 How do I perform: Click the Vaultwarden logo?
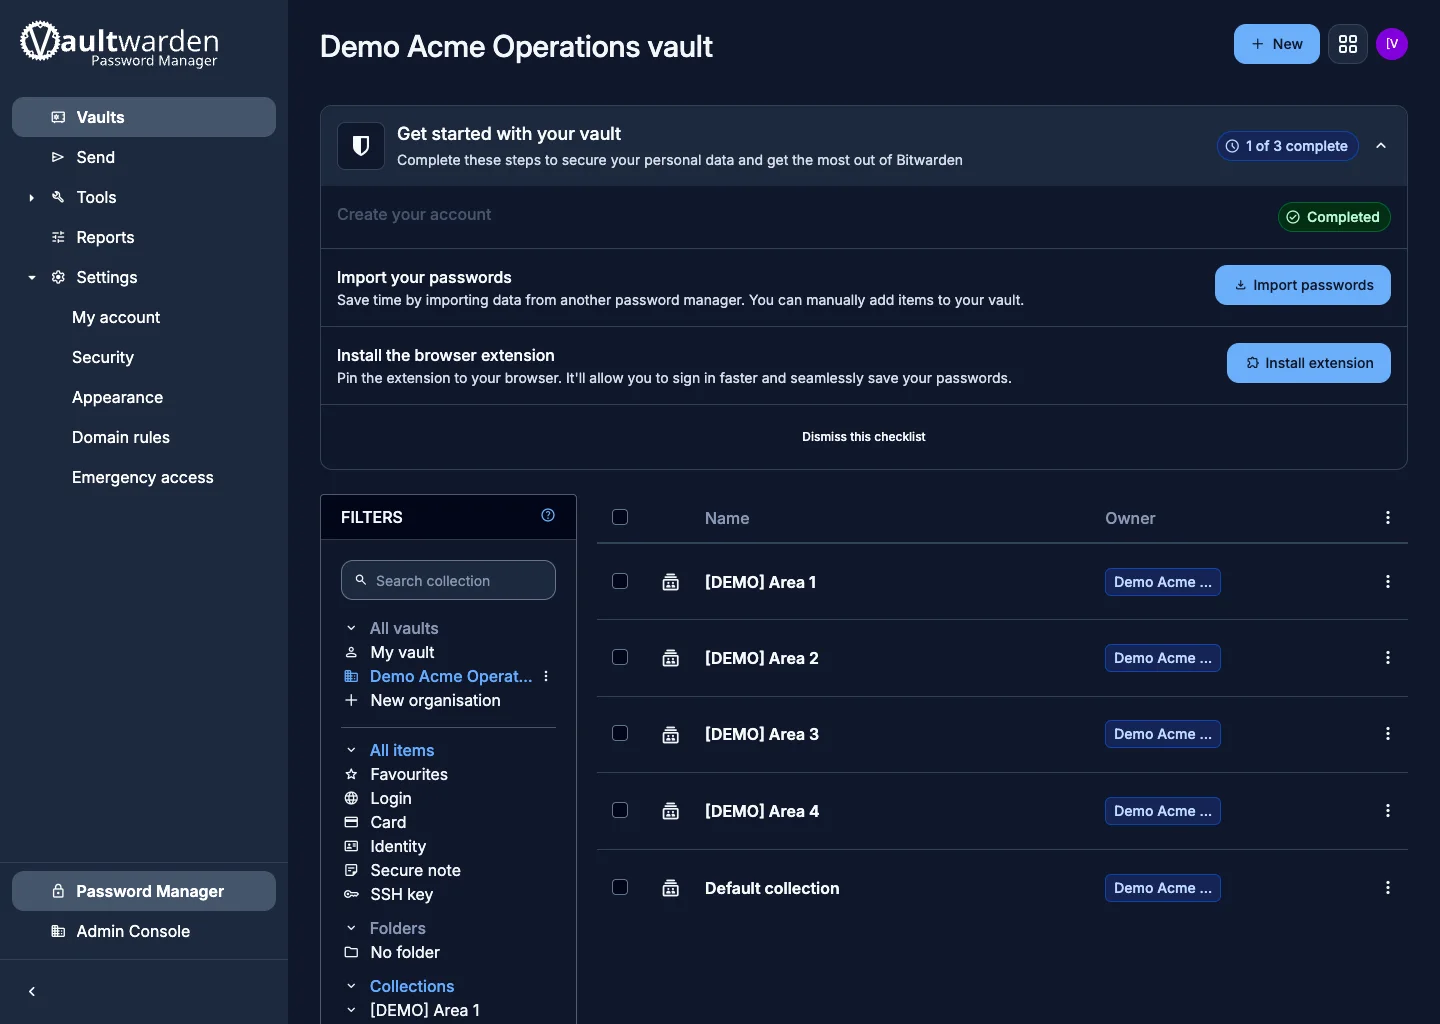click(119, 44)
